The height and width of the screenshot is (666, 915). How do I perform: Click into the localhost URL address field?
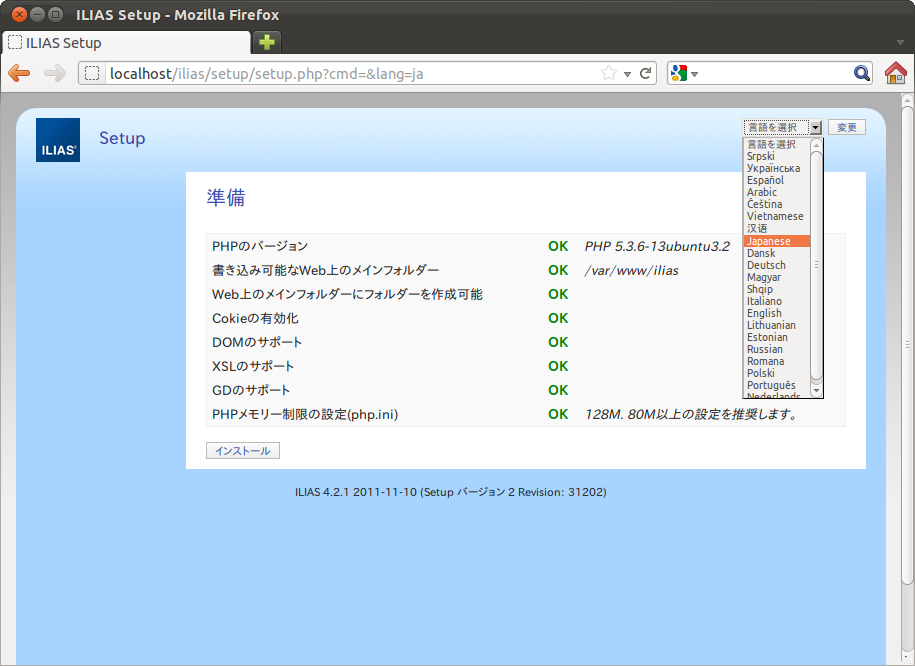350,73
